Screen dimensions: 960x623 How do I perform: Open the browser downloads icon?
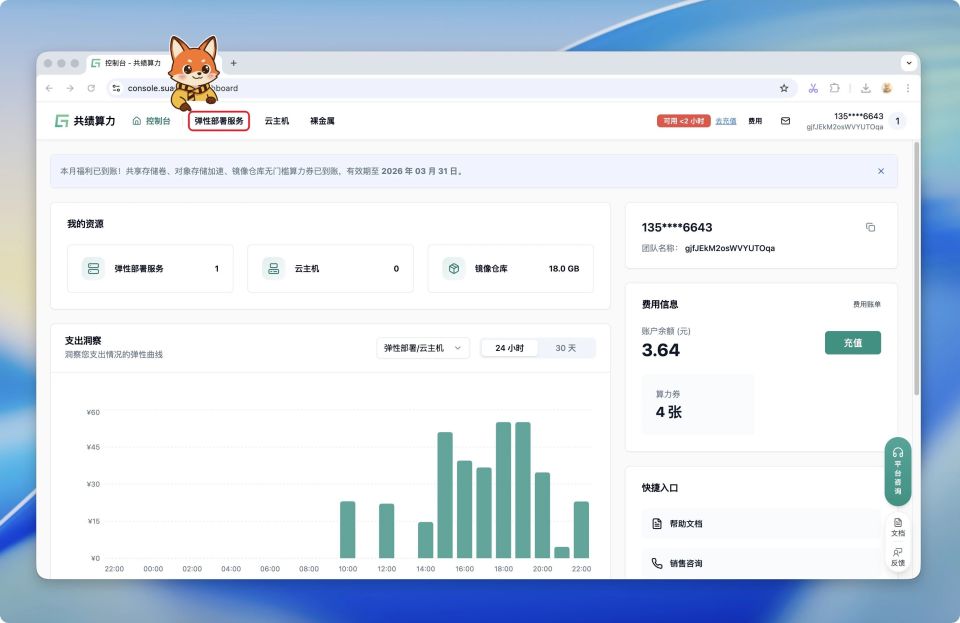pos(866,88)
